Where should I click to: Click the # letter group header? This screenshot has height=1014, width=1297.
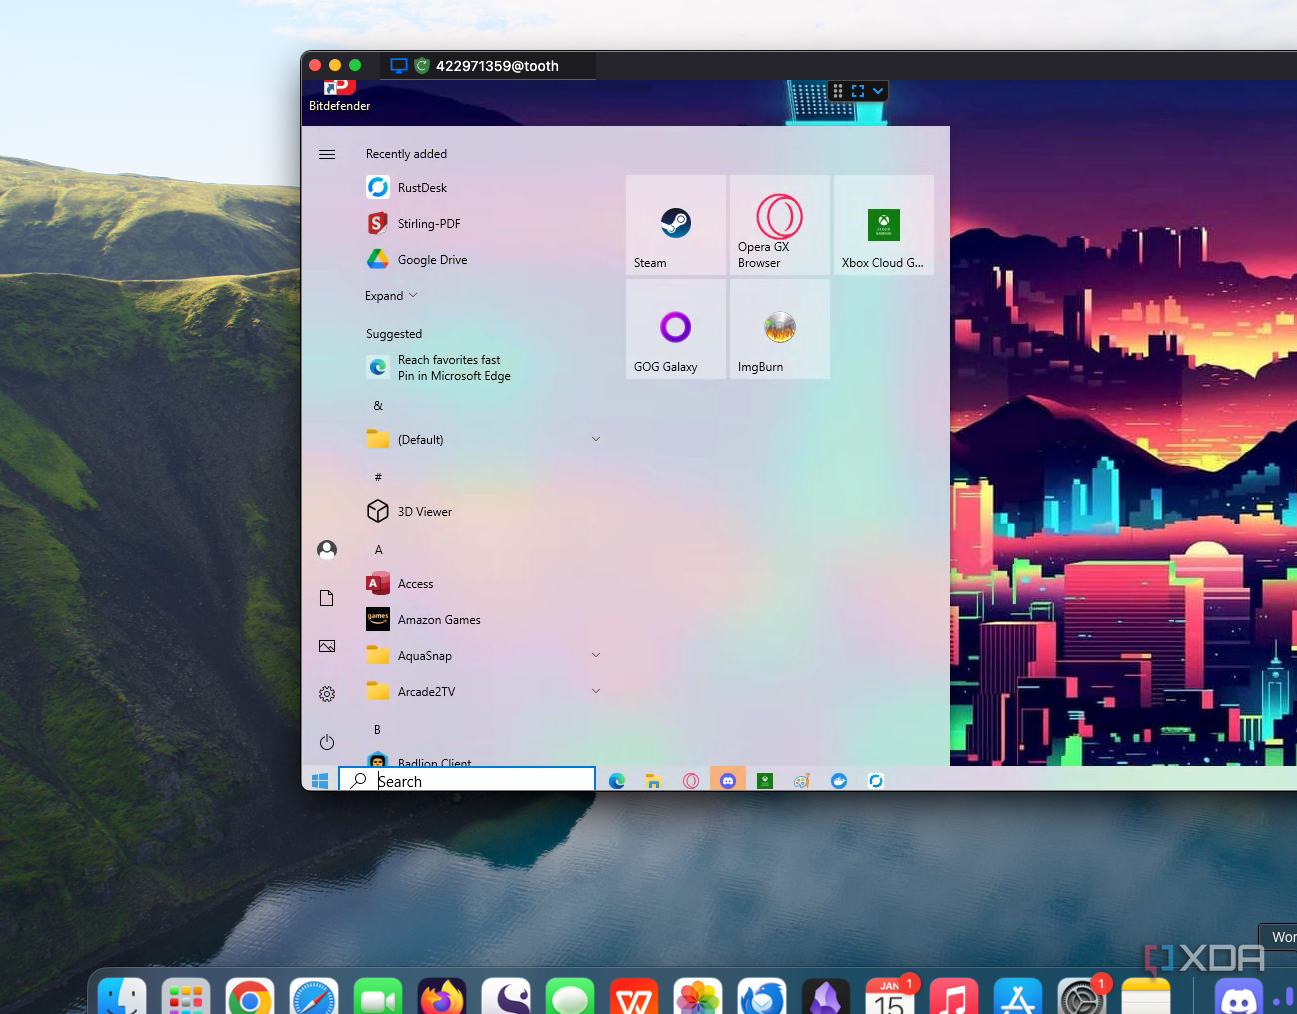click(x=378, y=477)
